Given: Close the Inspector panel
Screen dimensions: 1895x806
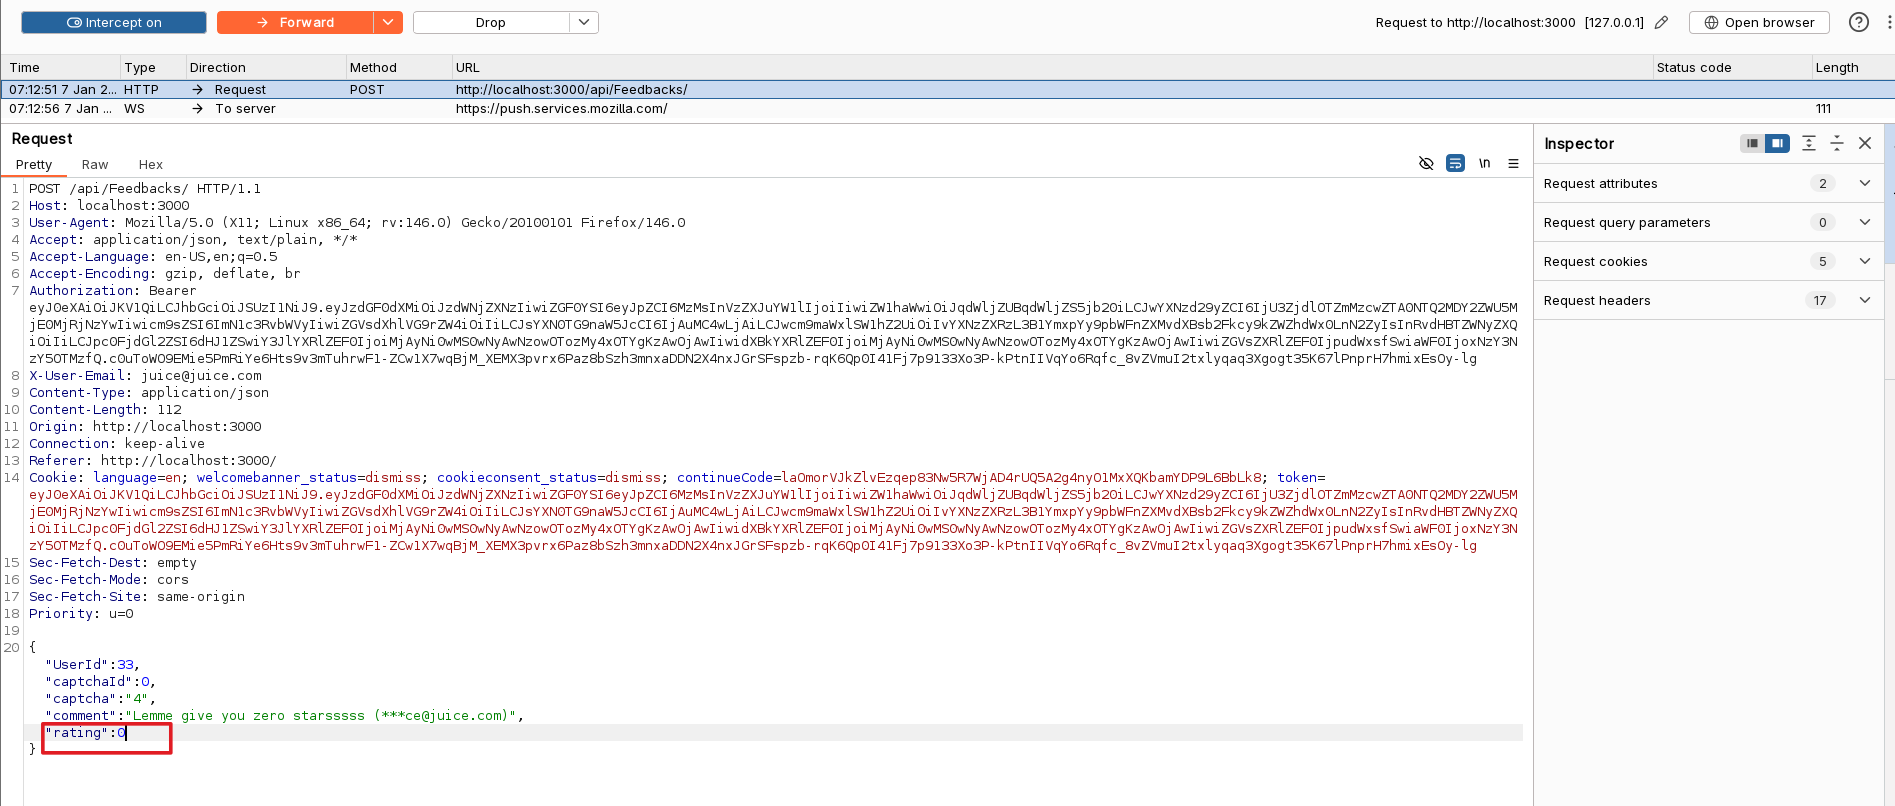Looking at the screenshot, I should tap(1865, 143).
